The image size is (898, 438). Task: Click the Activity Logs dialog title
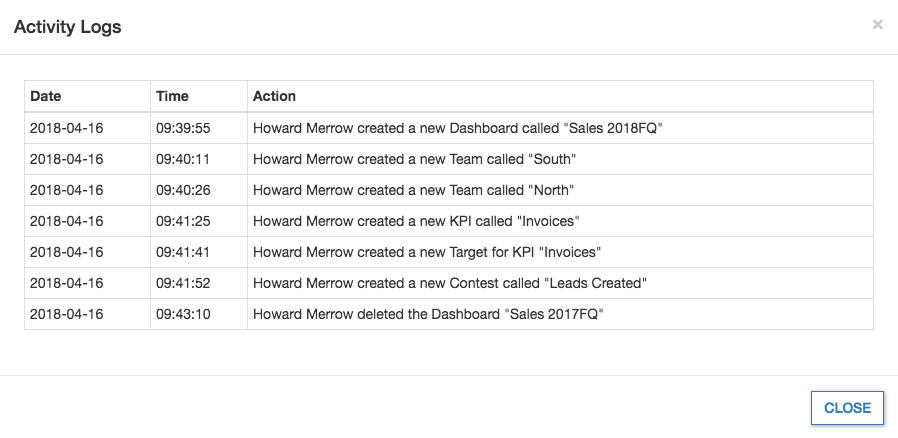click(x=67, y=27)
